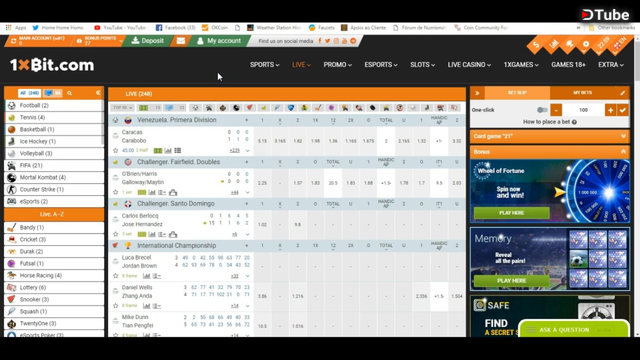Image resolution: width=640 pixels, height=360 pixels.
Task: Open the settings gear in top-right ribbon
Action: pyautogui.click(x=586, y=44)
